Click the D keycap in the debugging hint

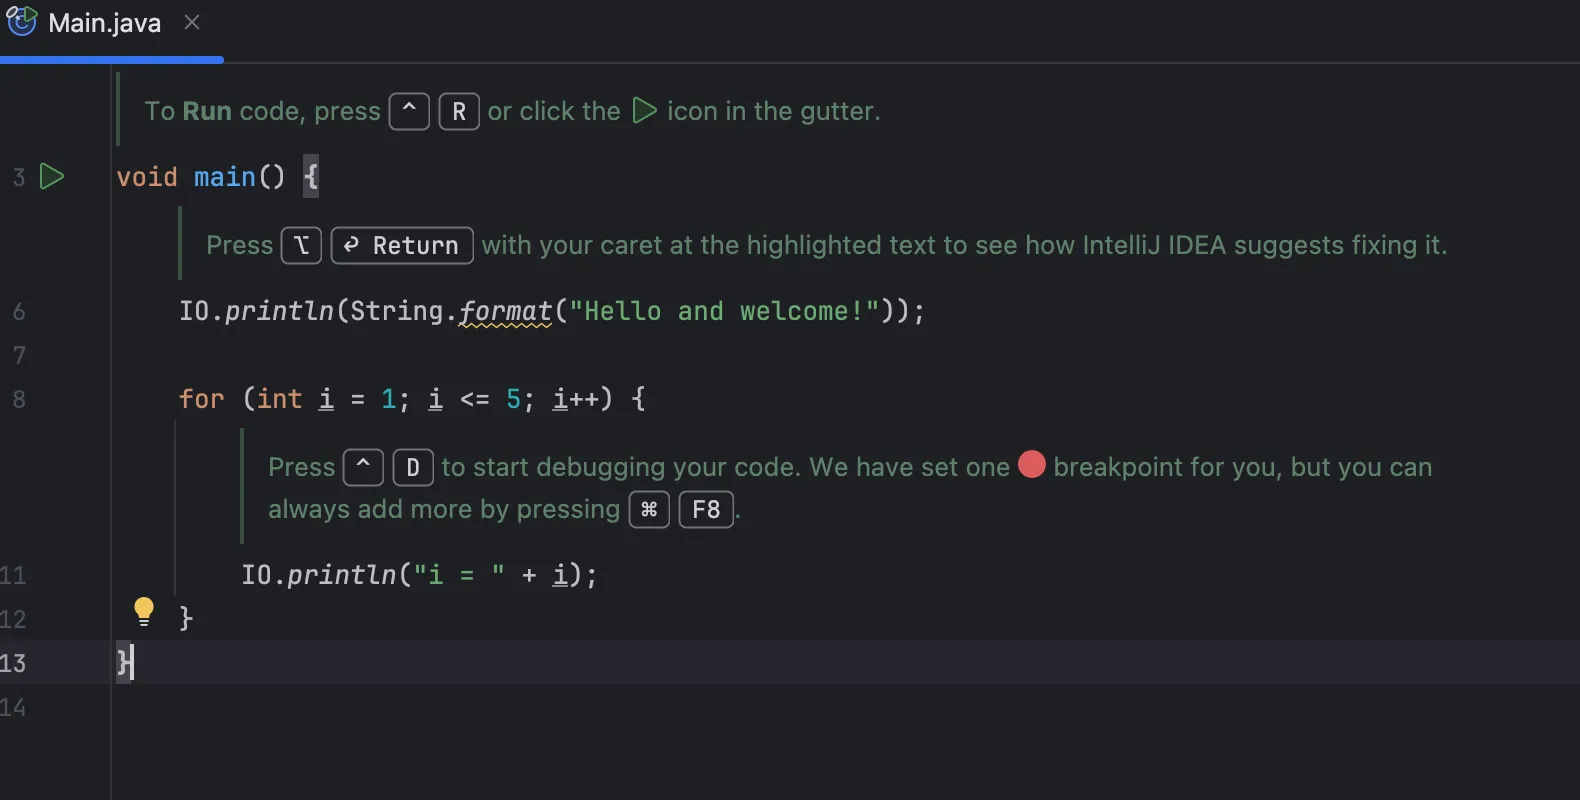click(x=412, y=468)
